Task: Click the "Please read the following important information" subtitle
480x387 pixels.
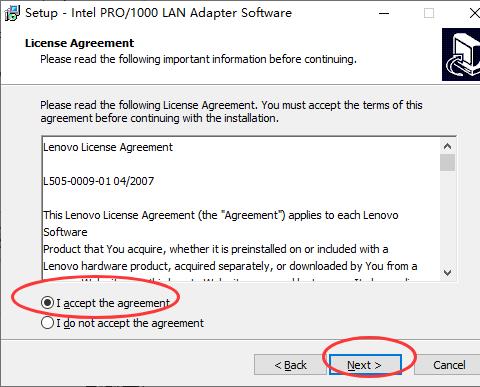Action: [198, 59]
